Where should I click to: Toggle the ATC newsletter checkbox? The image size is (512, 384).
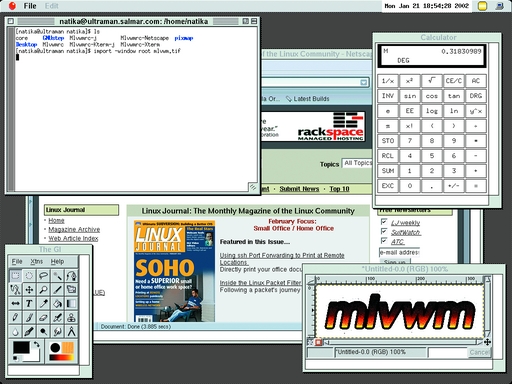click(x=384, y=240)
